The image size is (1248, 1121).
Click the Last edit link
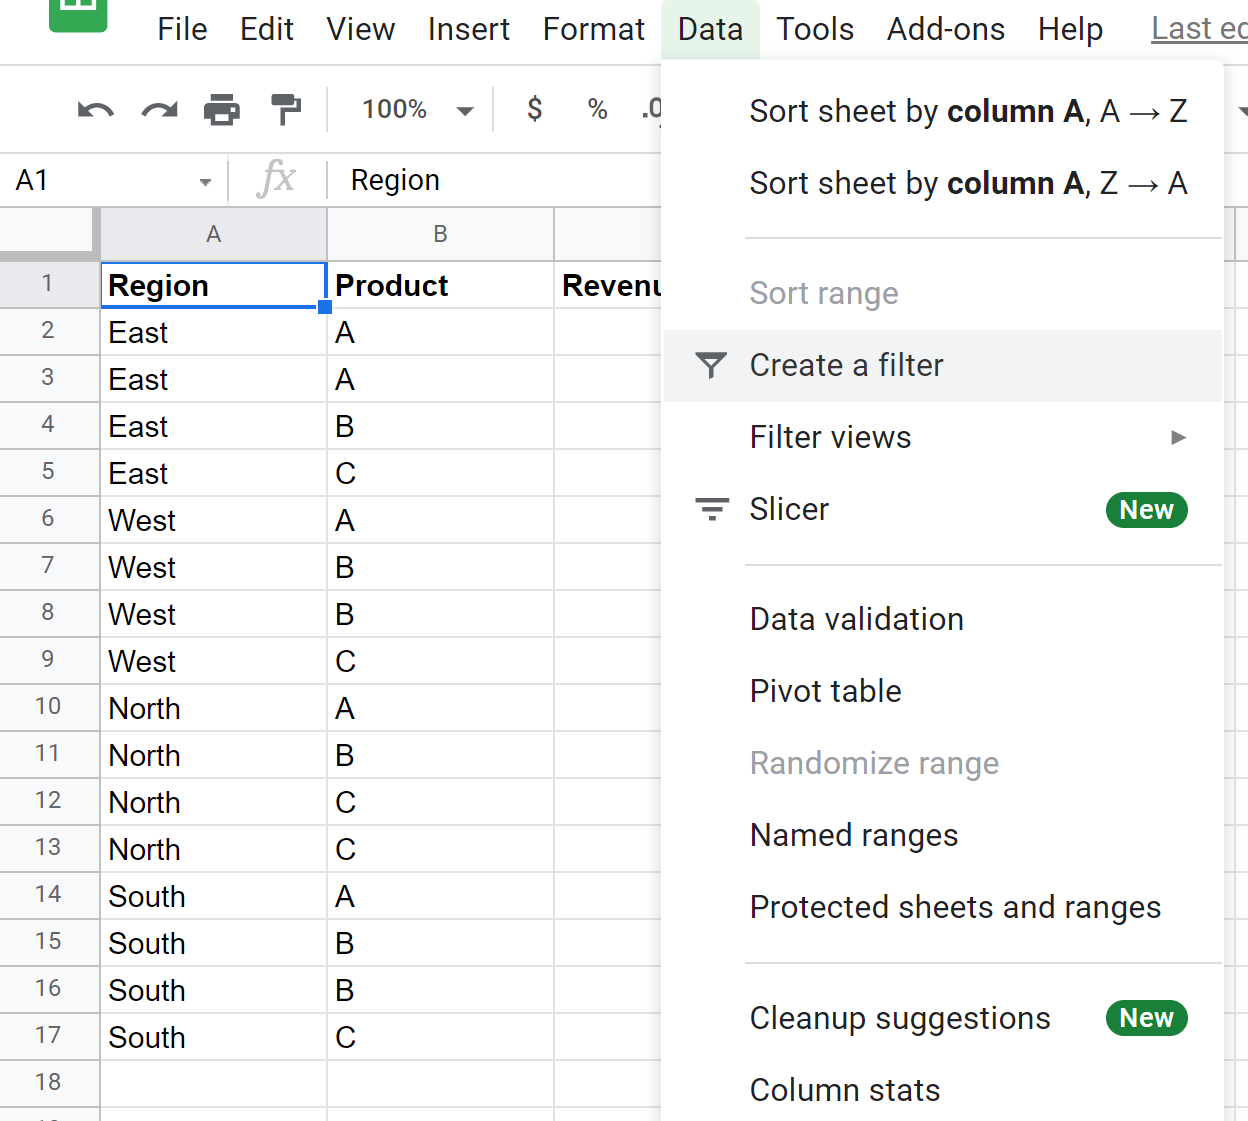(1198, 30)
